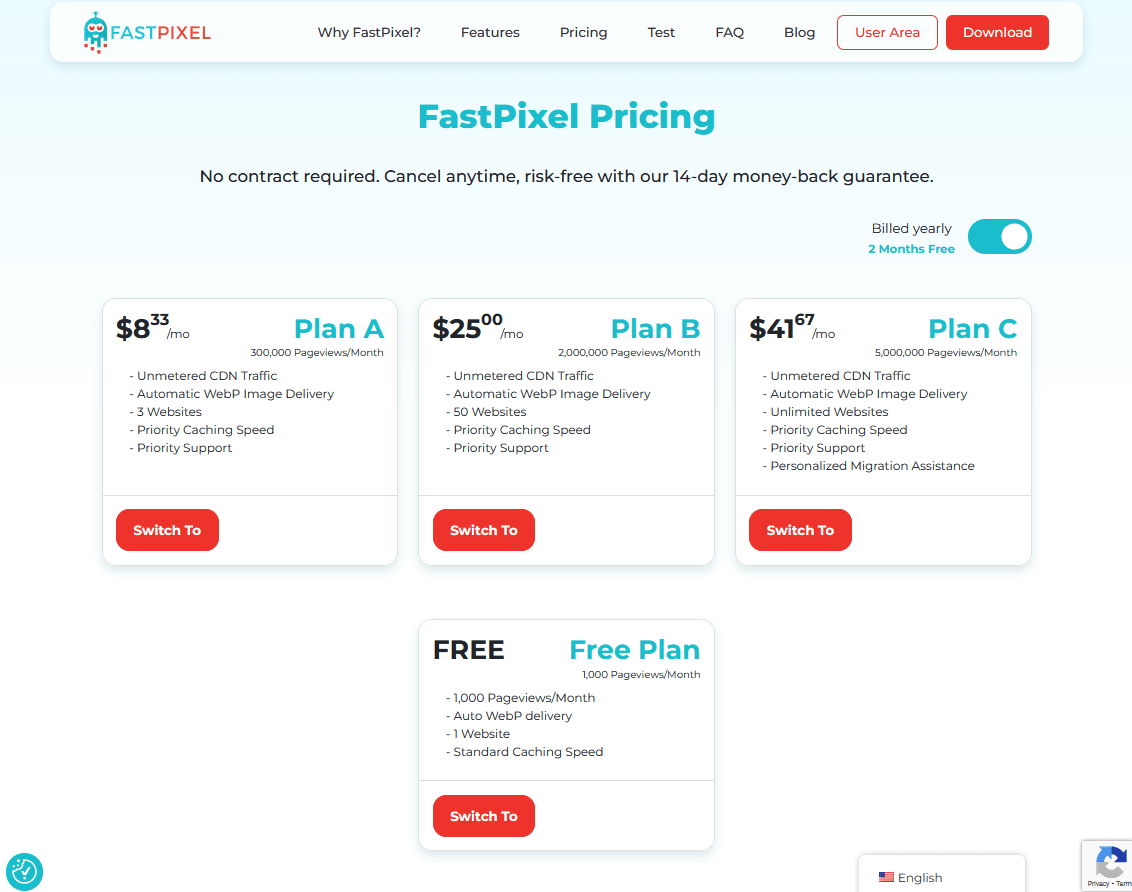1132x892 pixels.
Task: Switch to the Free Plan
Action: [x=484, y=816]
